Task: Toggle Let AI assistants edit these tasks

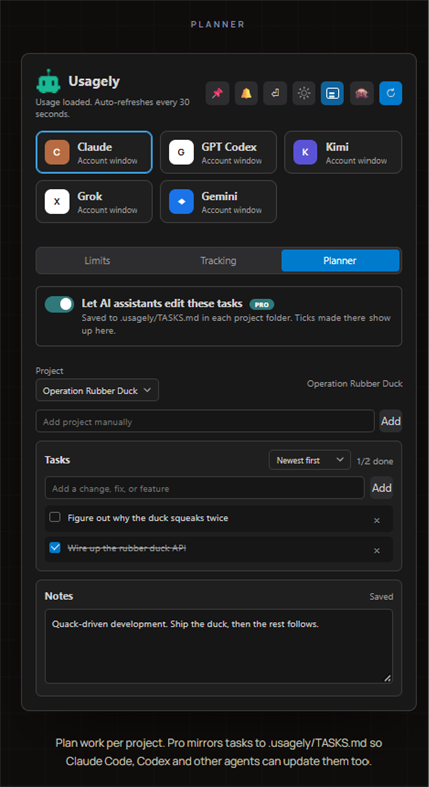Action: pos(59,304)
